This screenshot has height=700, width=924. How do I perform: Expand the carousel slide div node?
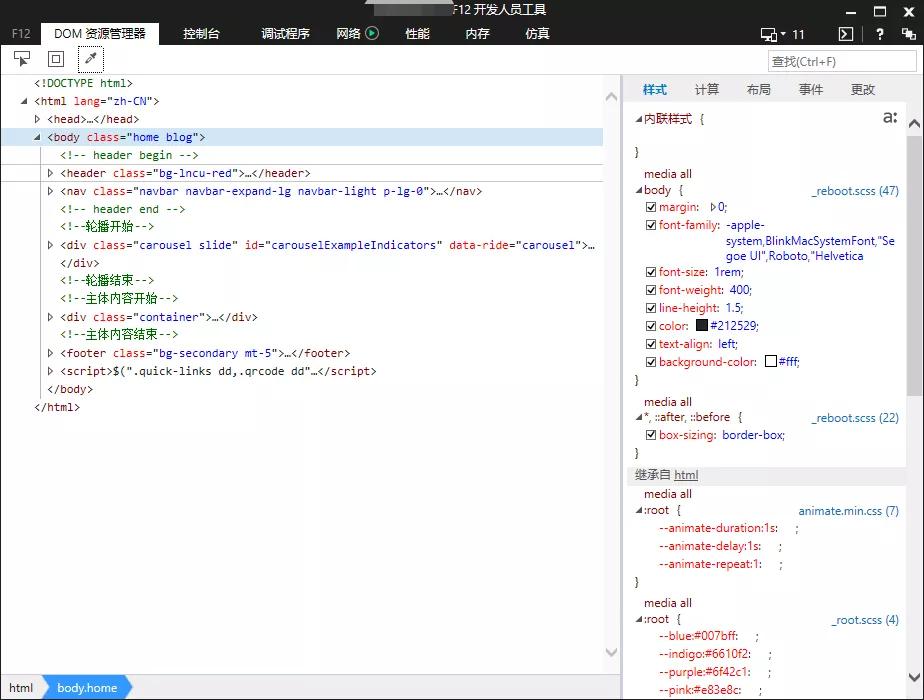pyautogui.click(x=50, y=245)
